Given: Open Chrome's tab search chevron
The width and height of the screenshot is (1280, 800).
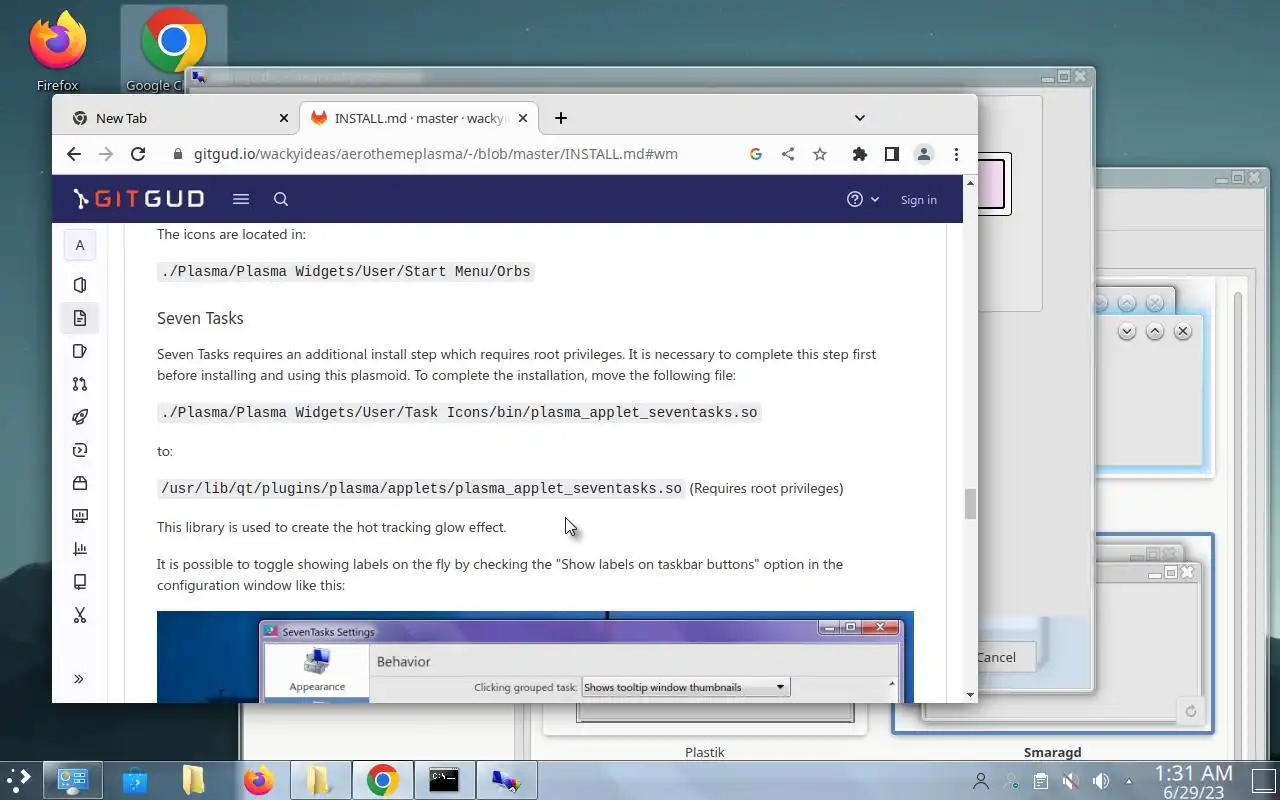Looking at the screenshot, I should click(x=859, y=118).
